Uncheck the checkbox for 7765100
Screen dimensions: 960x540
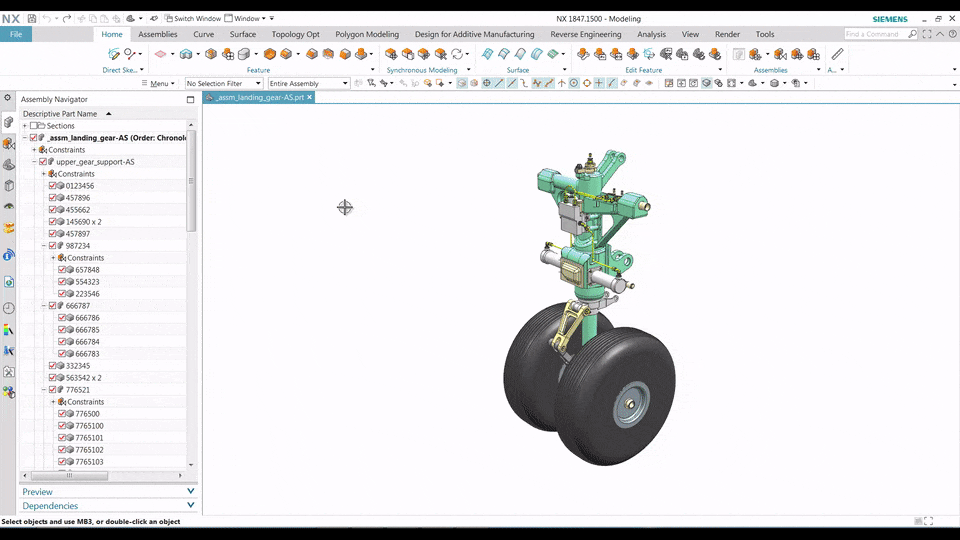tap(62, 426)
